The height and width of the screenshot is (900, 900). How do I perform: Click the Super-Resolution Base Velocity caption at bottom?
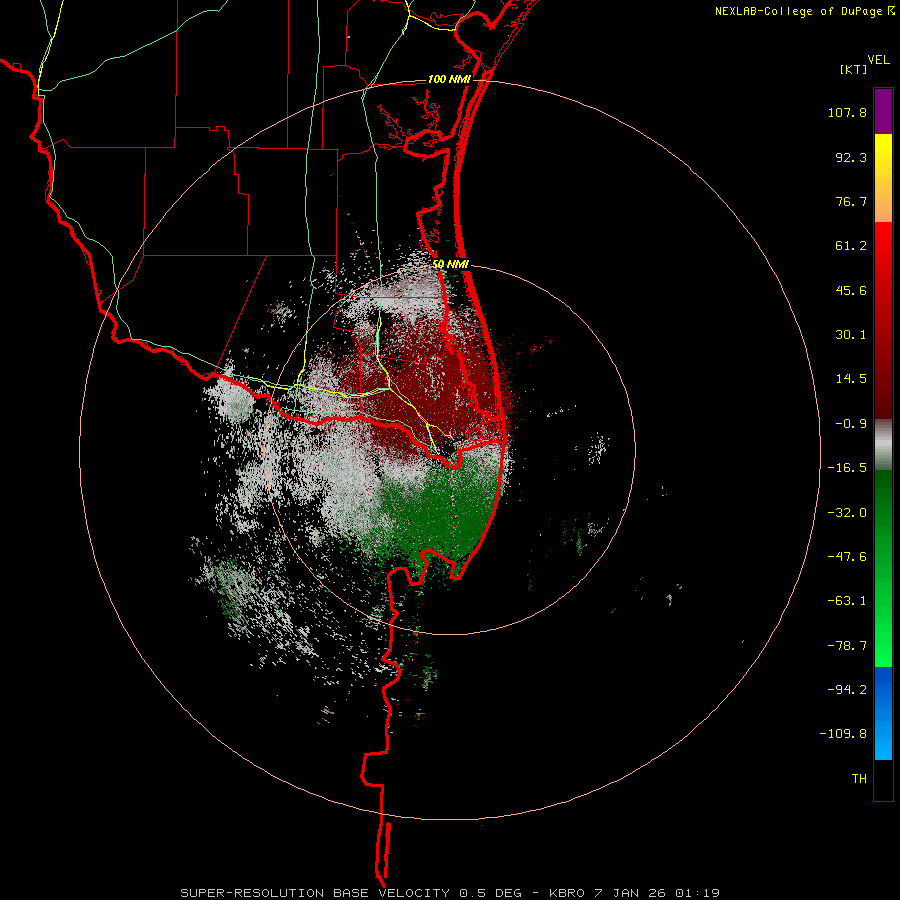pos(449,893)
